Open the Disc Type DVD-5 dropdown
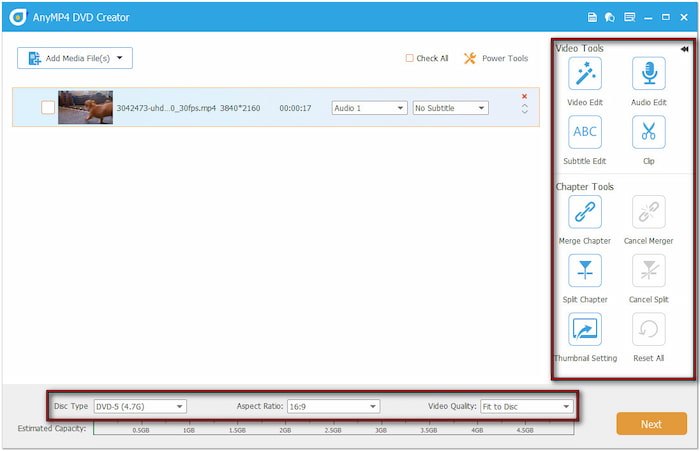The image size is (700, 451). [x=140, y=407]
